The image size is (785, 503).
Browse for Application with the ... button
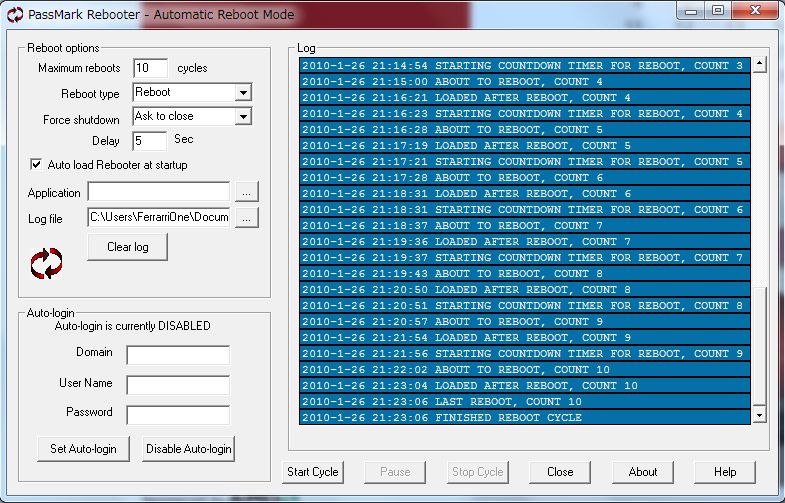click(x=247, y=192)
